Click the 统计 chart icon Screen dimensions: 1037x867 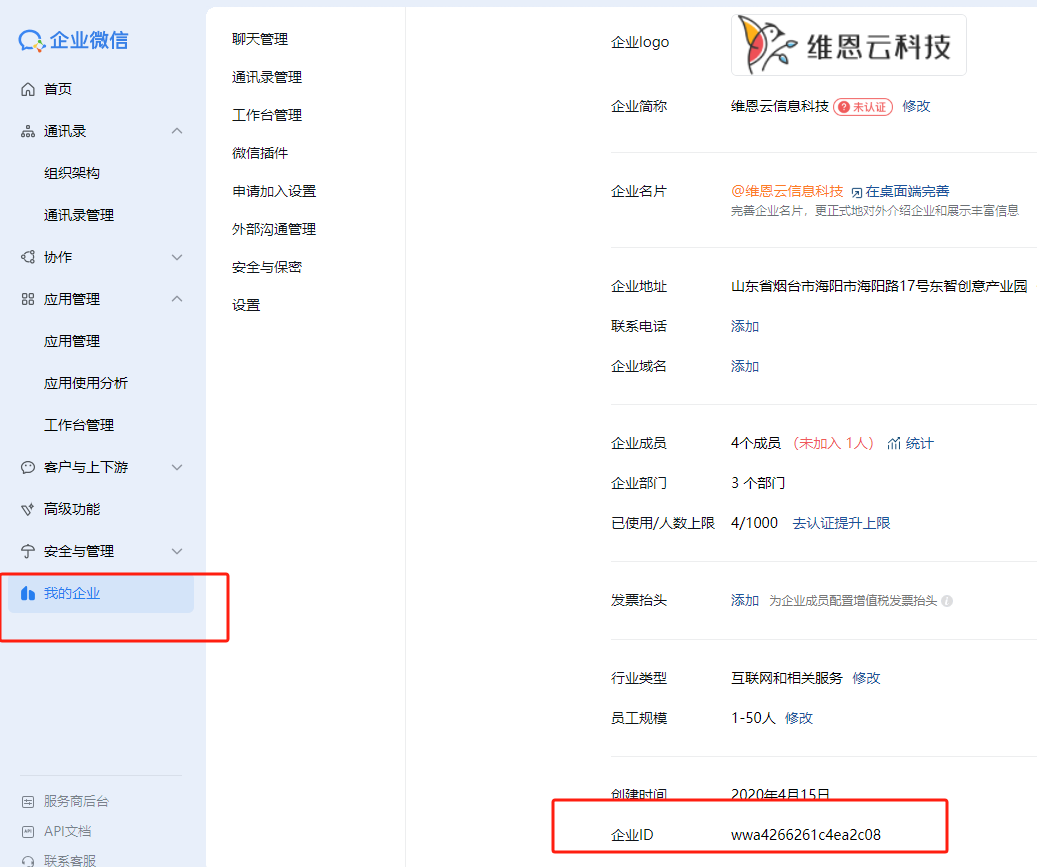click(894, 443)
